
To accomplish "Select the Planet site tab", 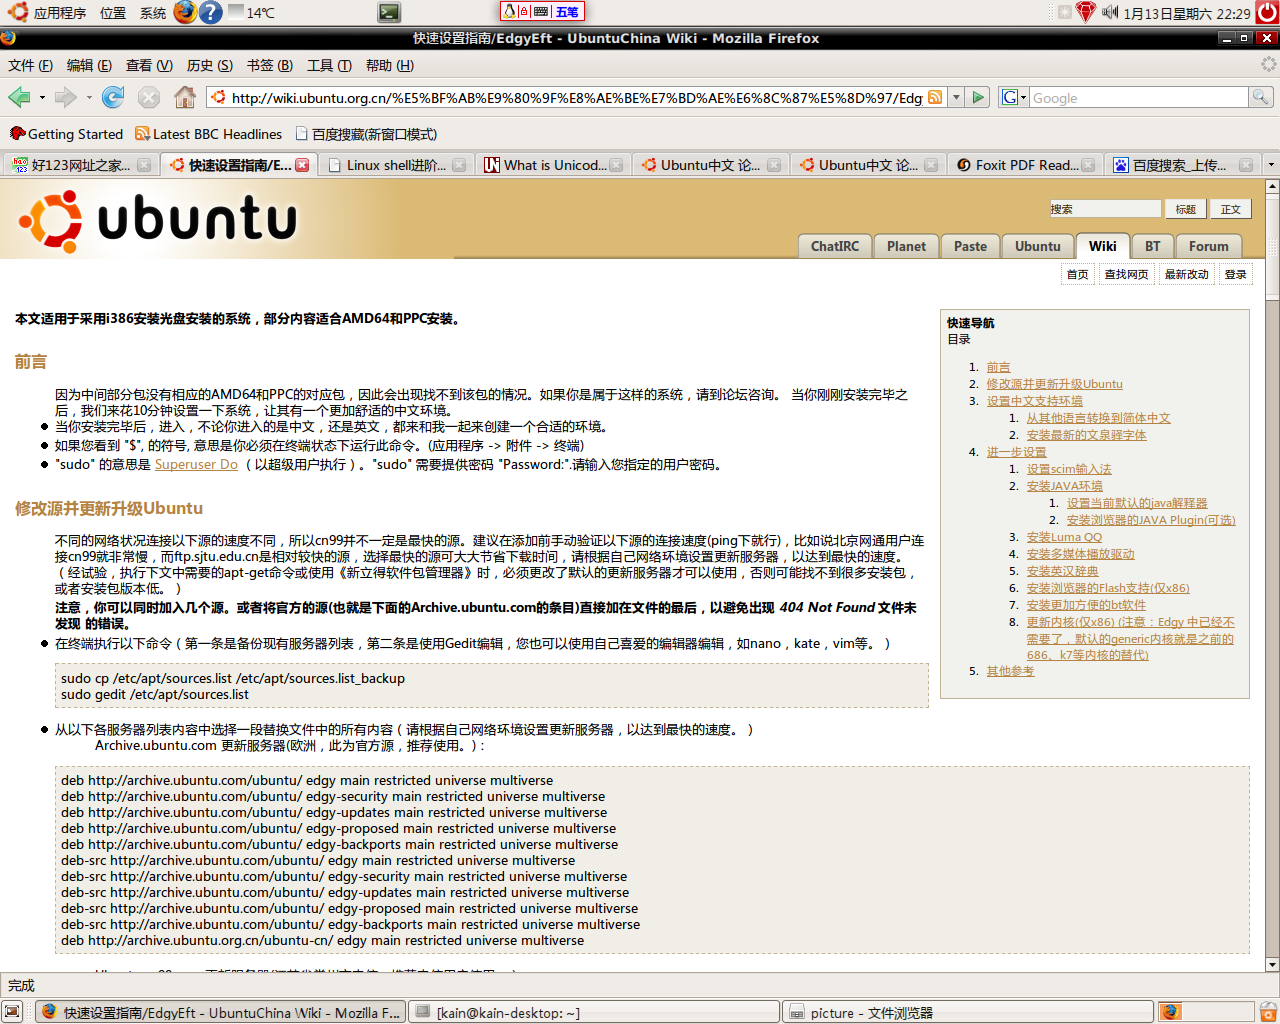I will tap(906, 246).
